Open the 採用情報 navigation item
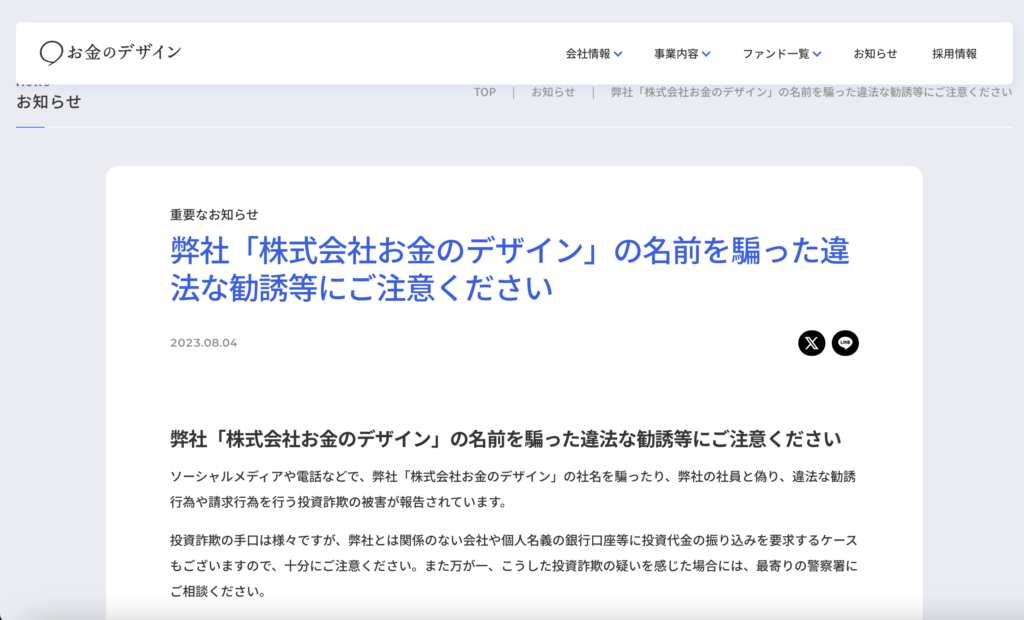Viewport: 1024px width, 620px height. point(954,54)
